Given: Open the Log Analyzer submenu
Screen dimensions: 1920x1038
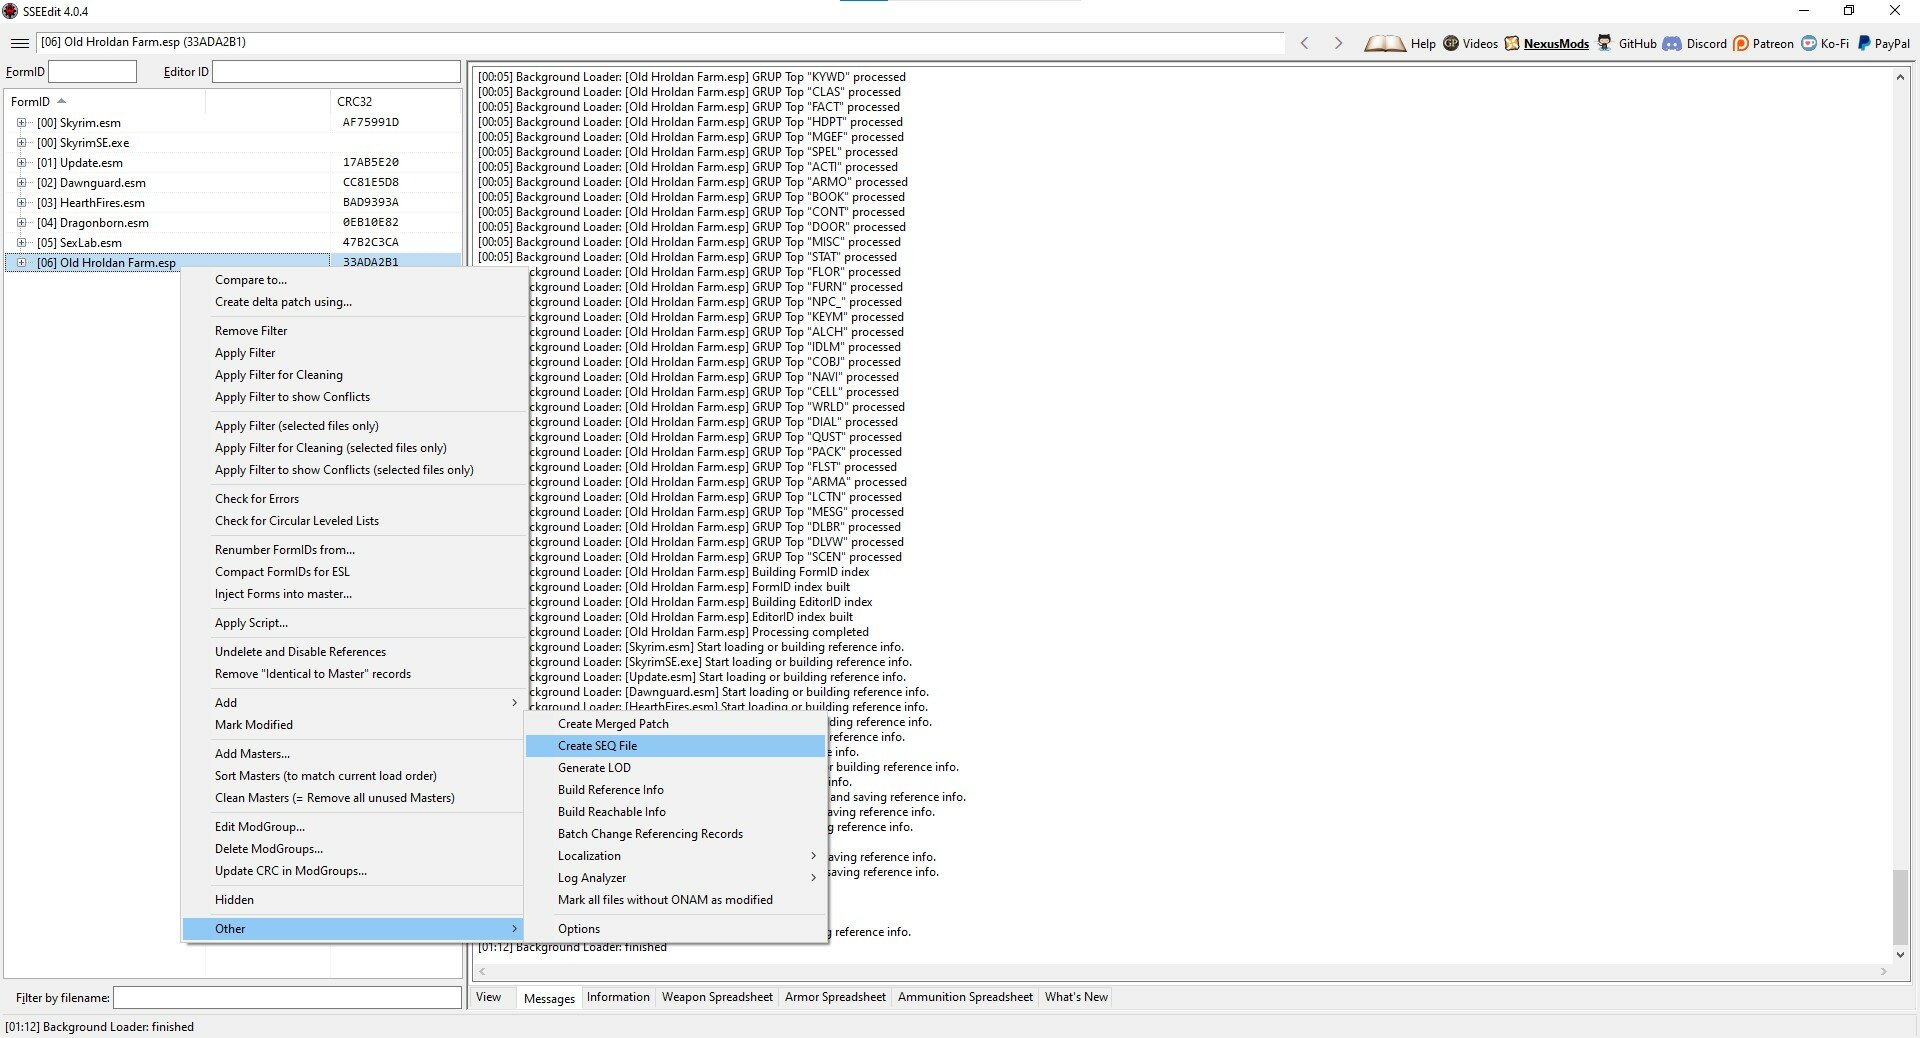Looking at the screenshot, I should tap(676, 878).
